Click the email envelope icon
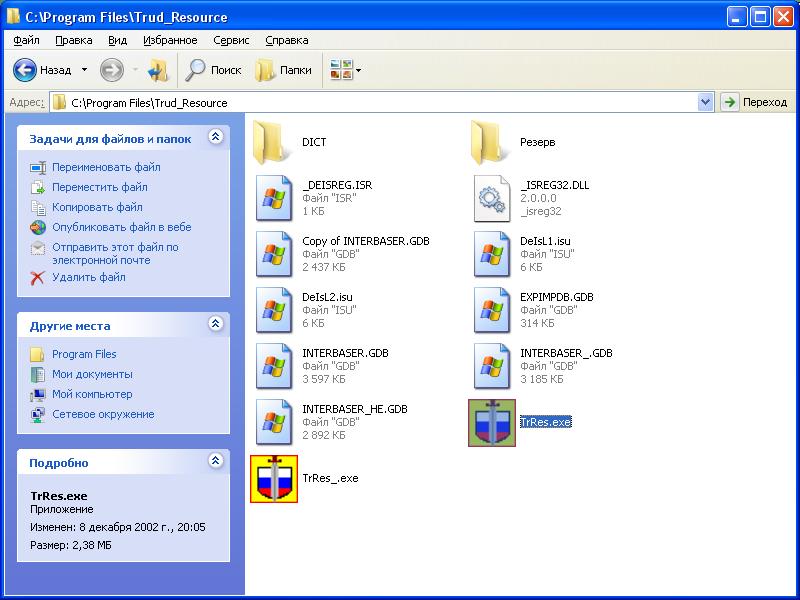The height and width of the screenshot is (600, 800). pos(38,247)
